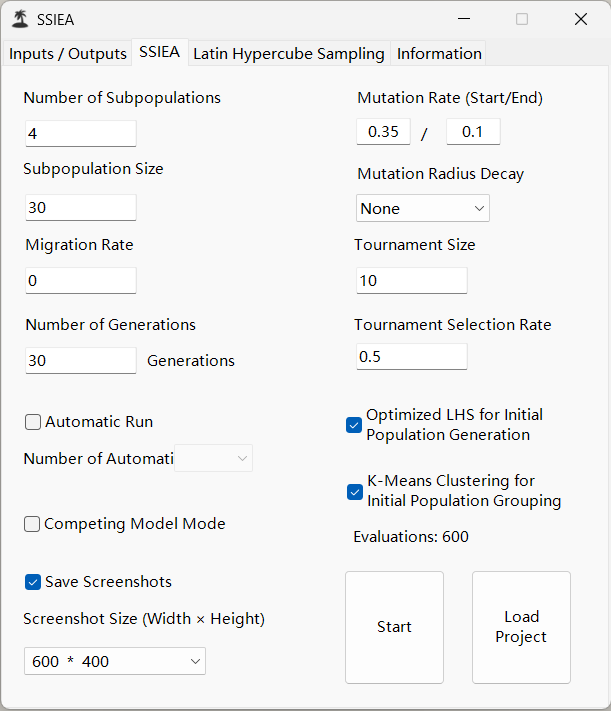Click the SSIEA palm tree app icon
611x711 pixels.
(20, 19)
